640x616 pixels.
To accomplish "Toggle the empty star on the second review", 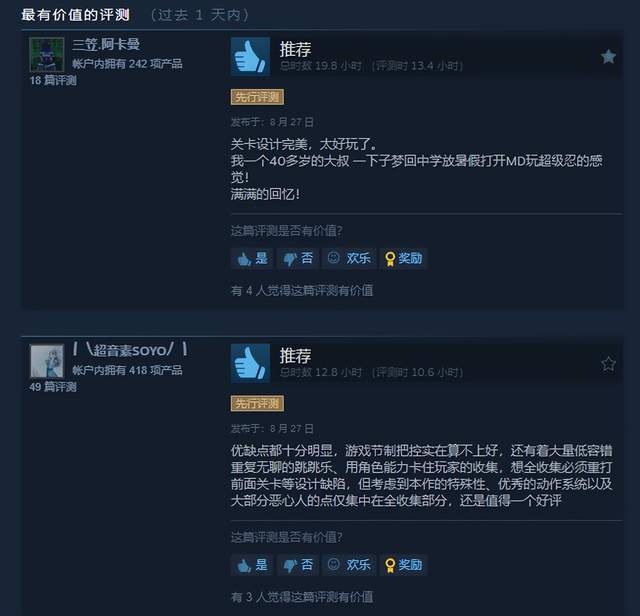I will point(608,363).
